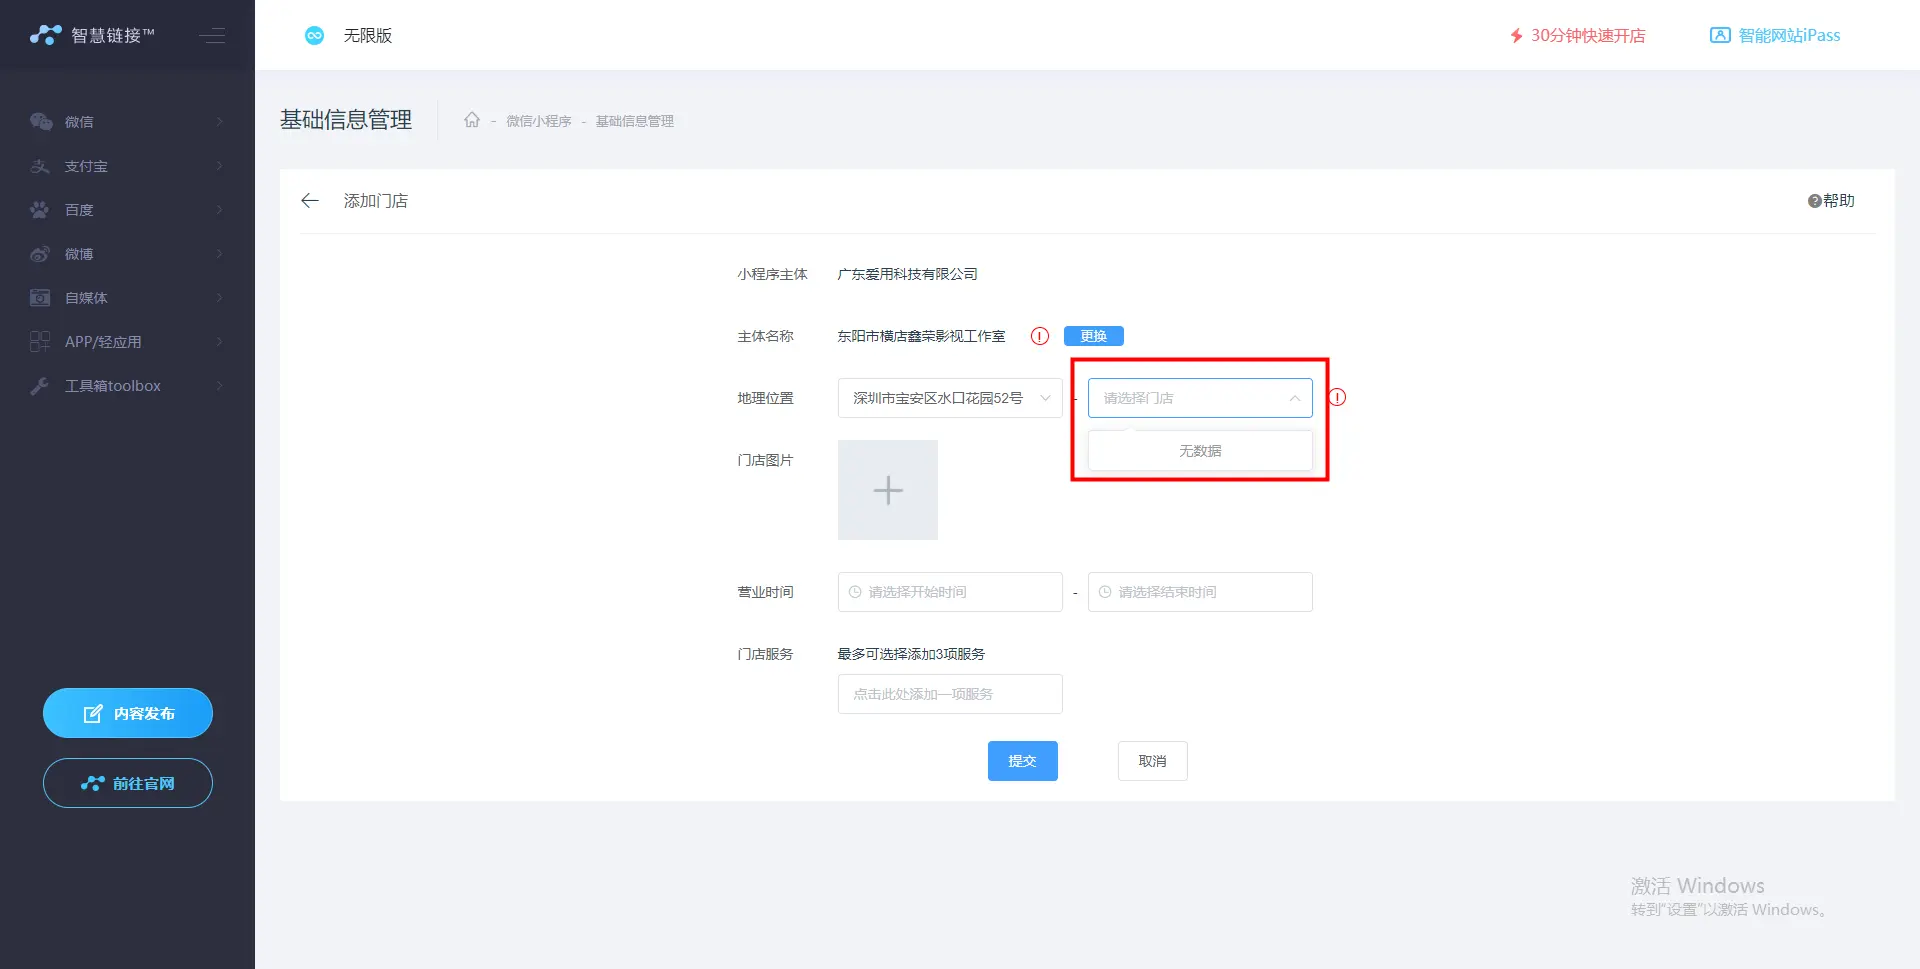Click the 请选择开始时间 input field
Screen dimensions: 1920x969
tap(950, 592)
